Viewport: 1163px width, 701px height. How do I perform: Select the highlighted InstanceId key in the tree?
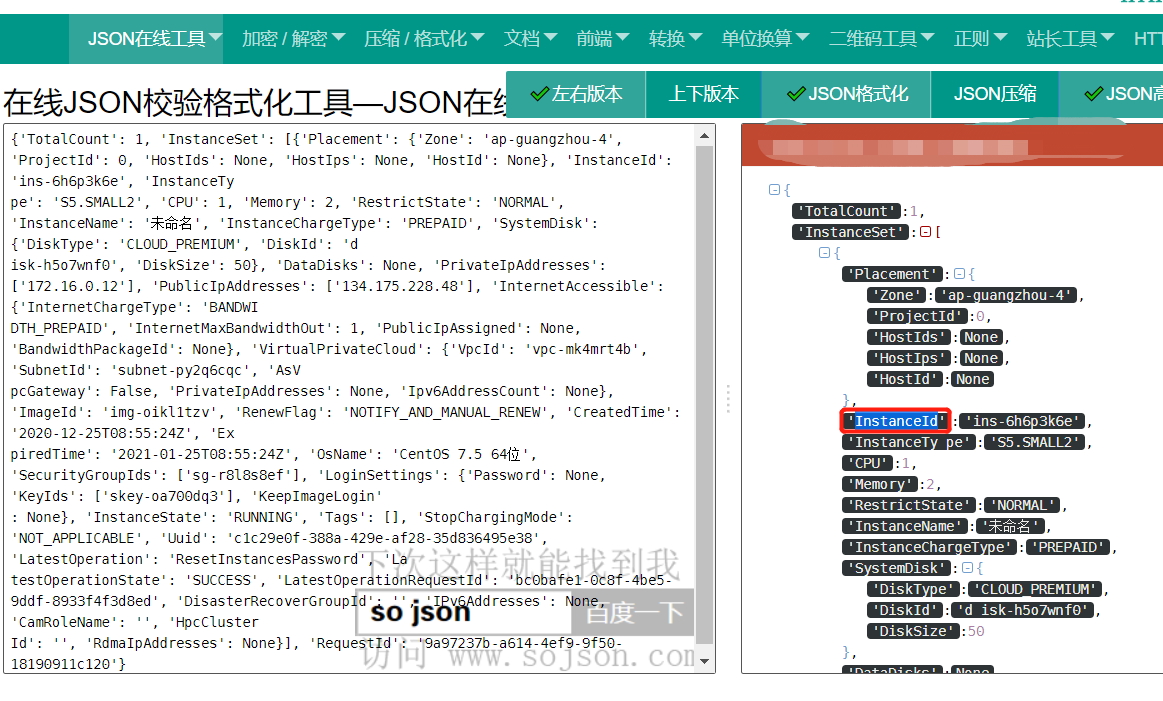tap(895, 420)
